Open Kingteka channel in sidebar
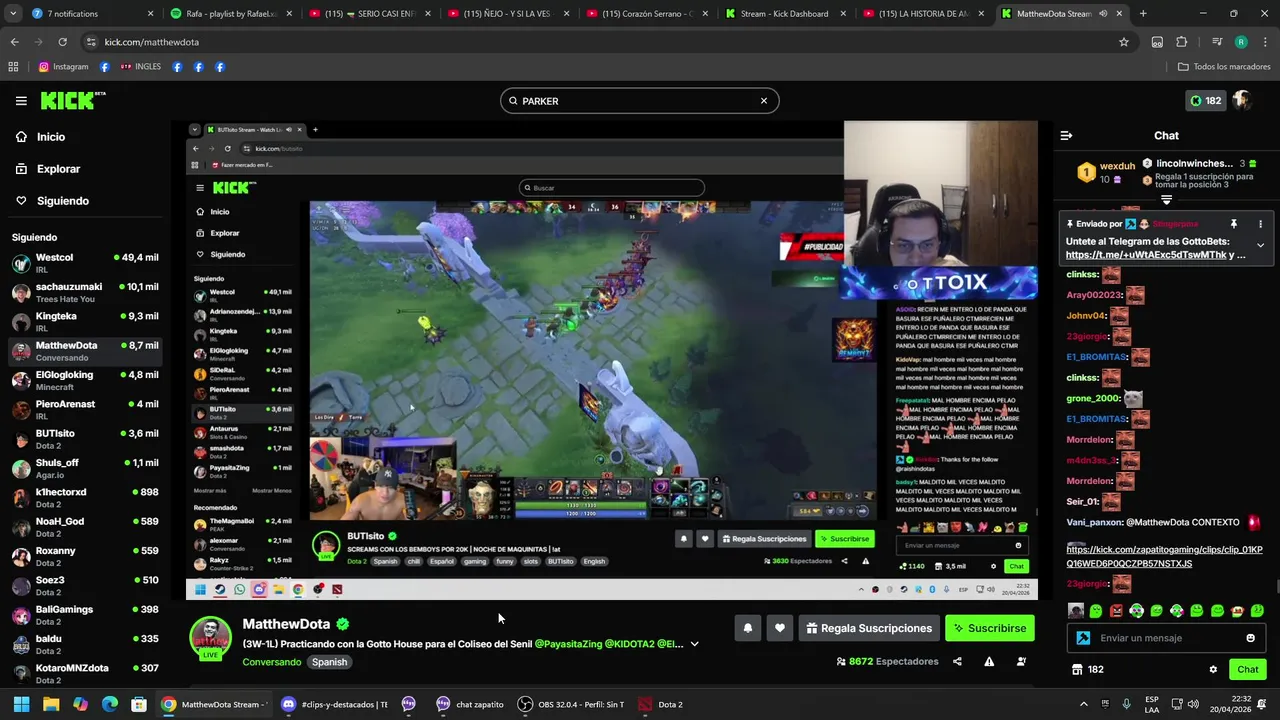This screenshot has width=1280, height=720. [x=86, y=322]
